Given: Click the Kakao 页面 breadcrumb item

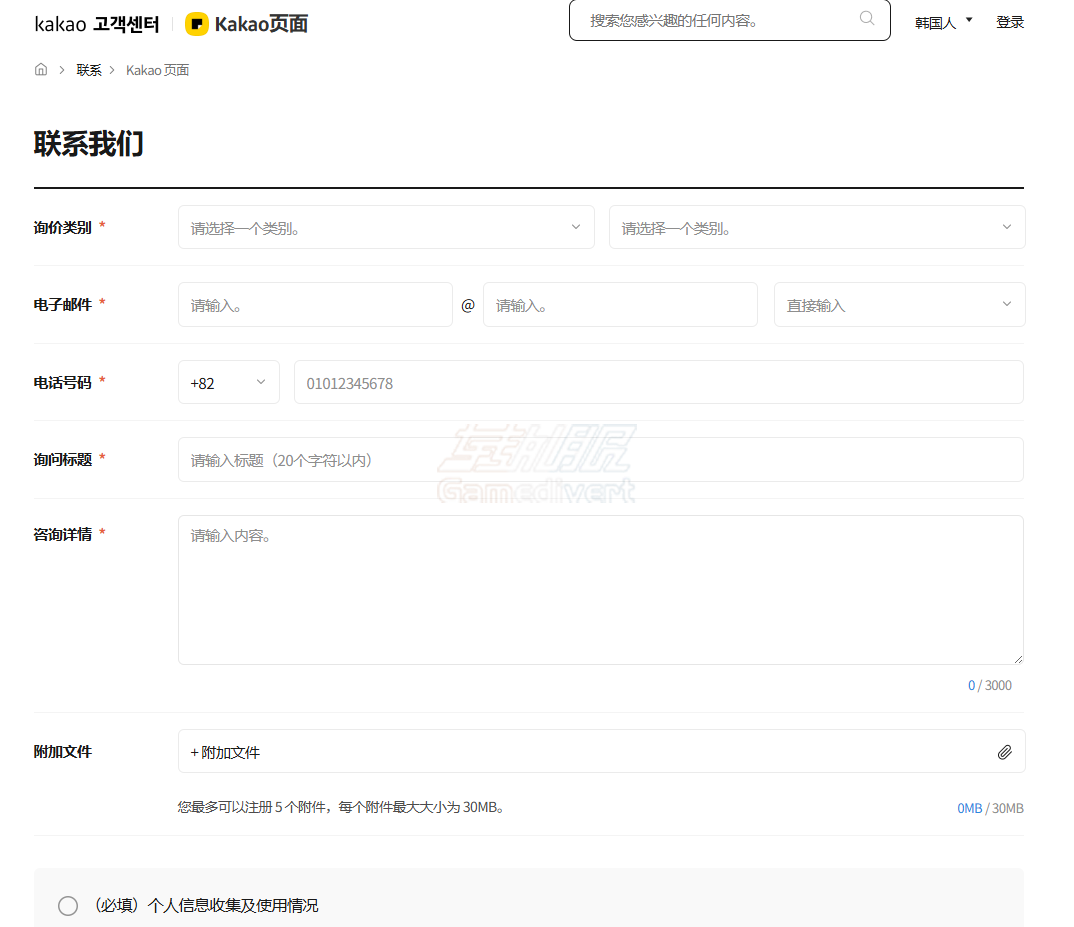Looking at the screenshot, I should [157, 70].
